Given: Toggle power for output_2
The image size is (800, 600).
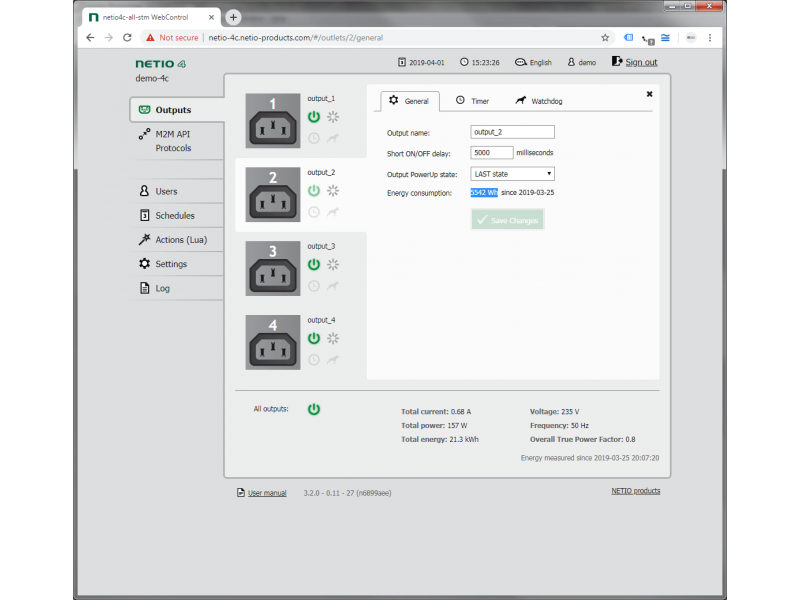Looking at the screenshot, I should coord(314,191).
